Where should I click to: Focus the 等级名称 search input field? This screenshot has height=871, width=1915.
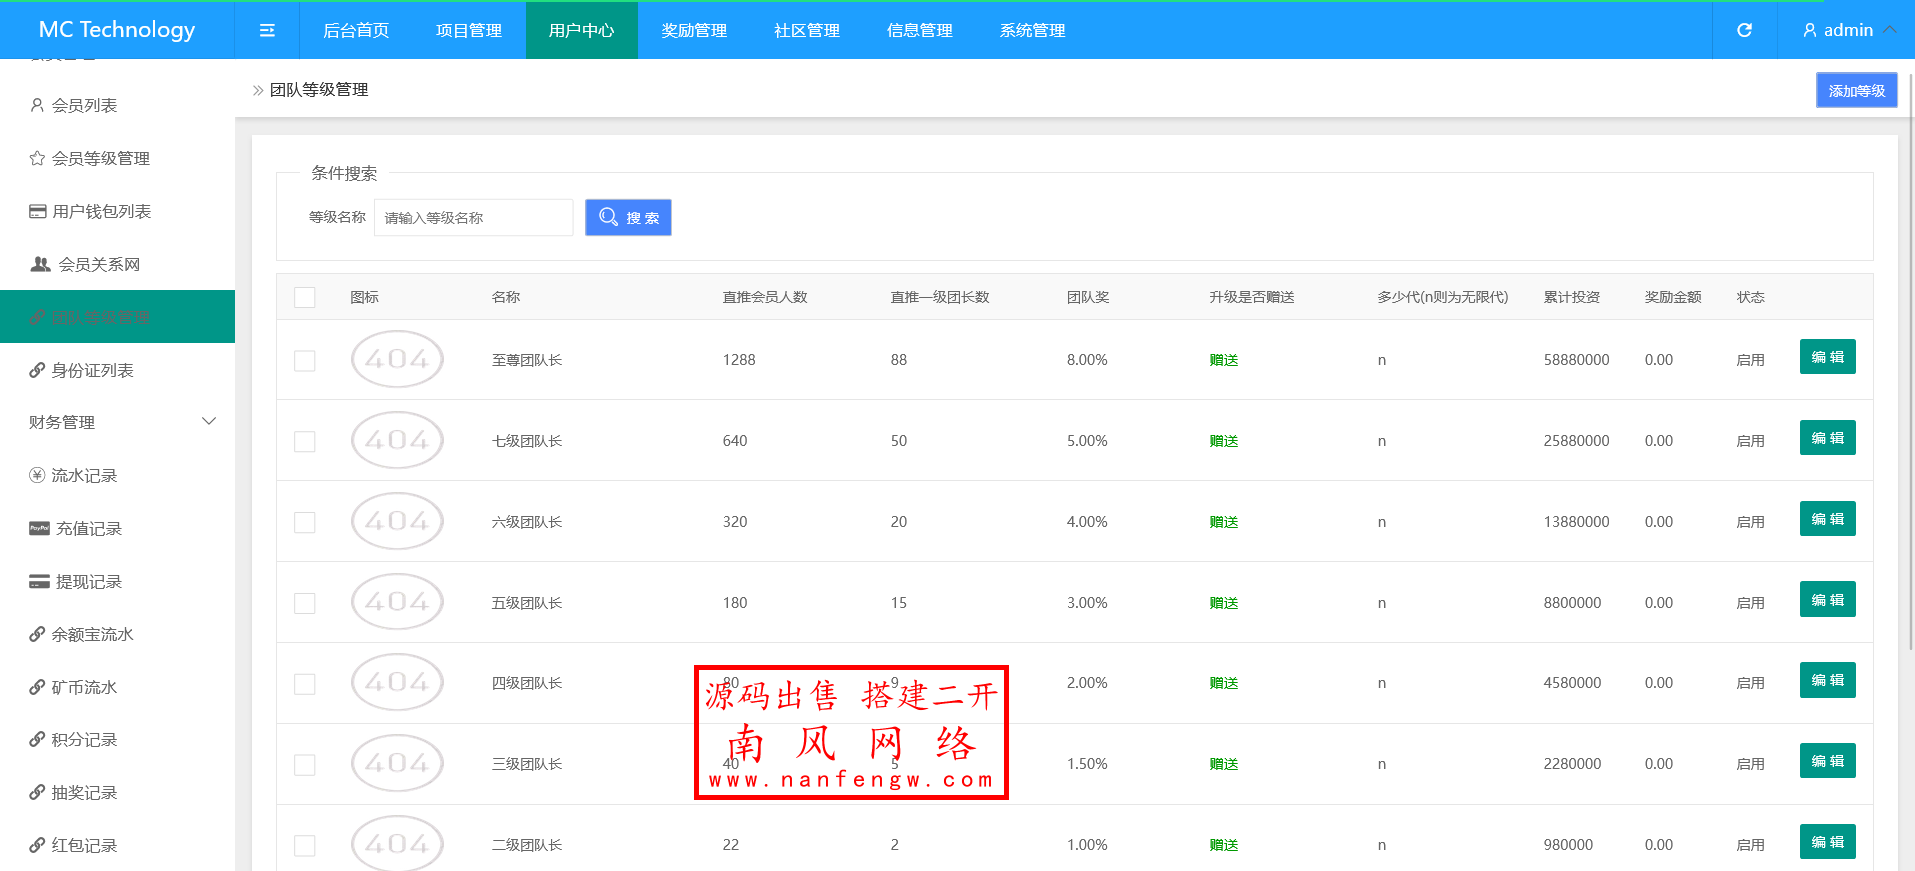pos(473,218)
